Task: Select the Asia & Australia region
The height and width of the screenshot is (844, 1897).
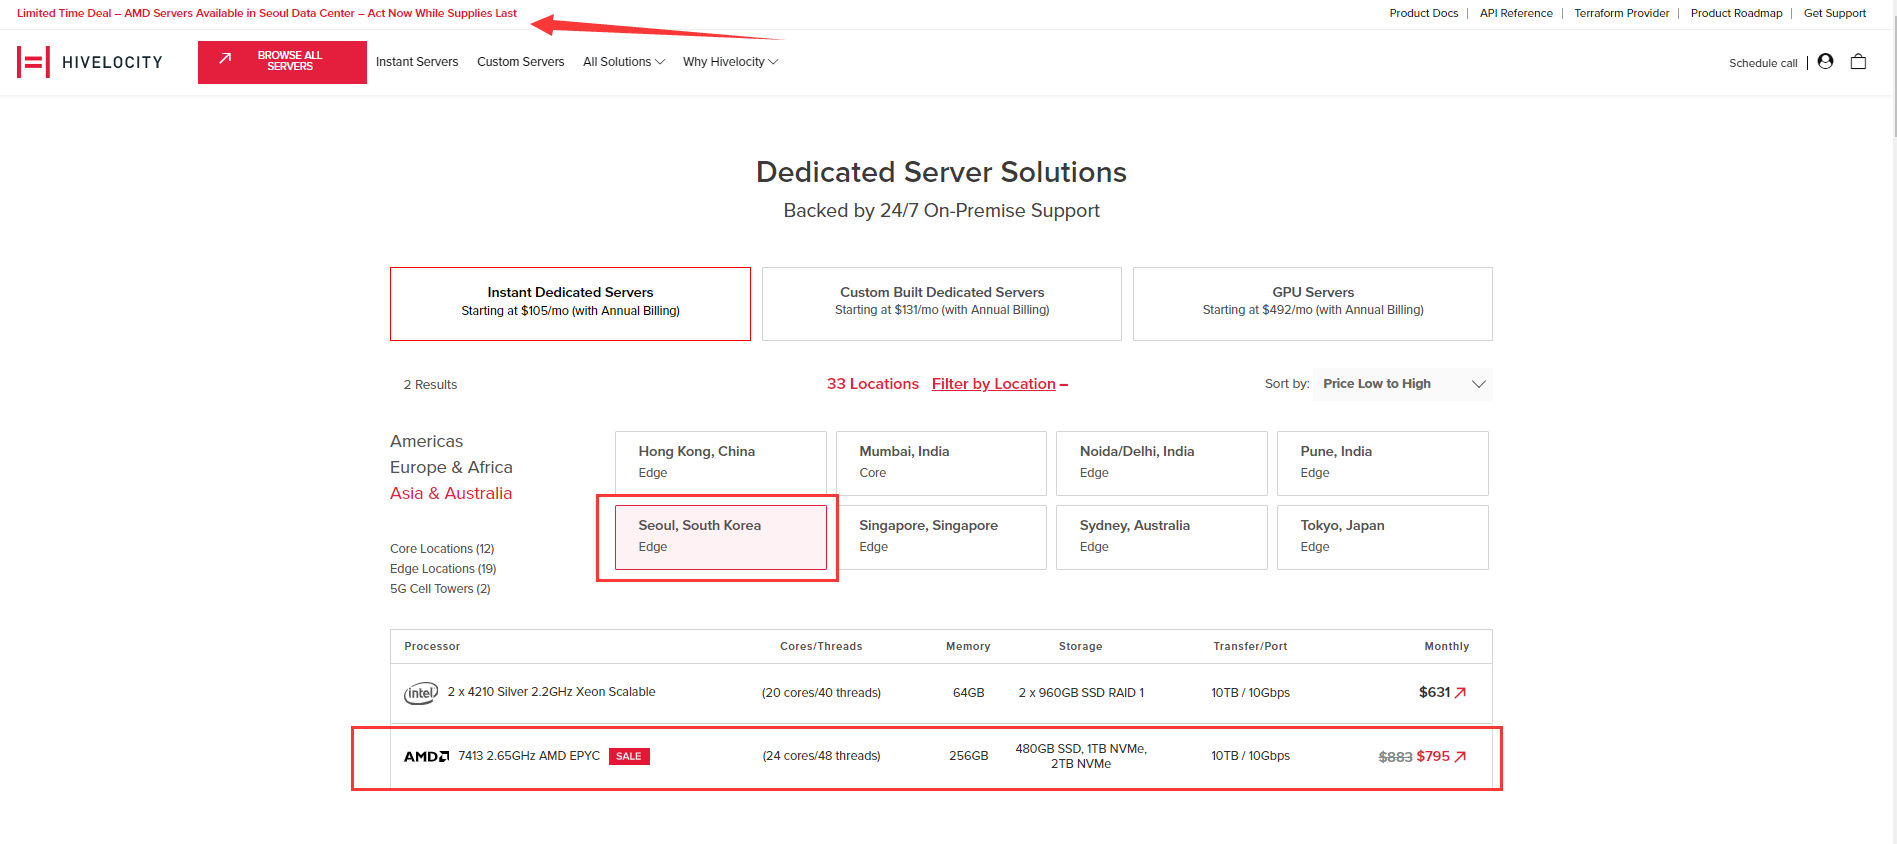Action: (451, 493)
